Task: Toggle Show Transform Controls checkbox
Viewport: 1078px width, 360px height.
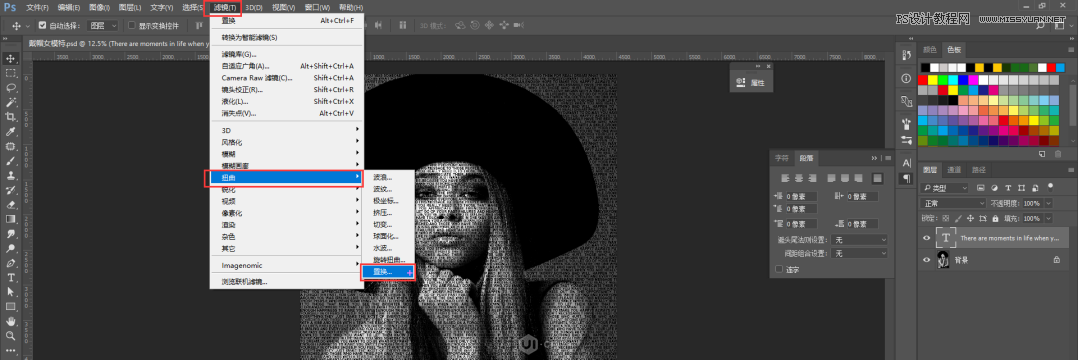Action: click(x=132, y=25)
